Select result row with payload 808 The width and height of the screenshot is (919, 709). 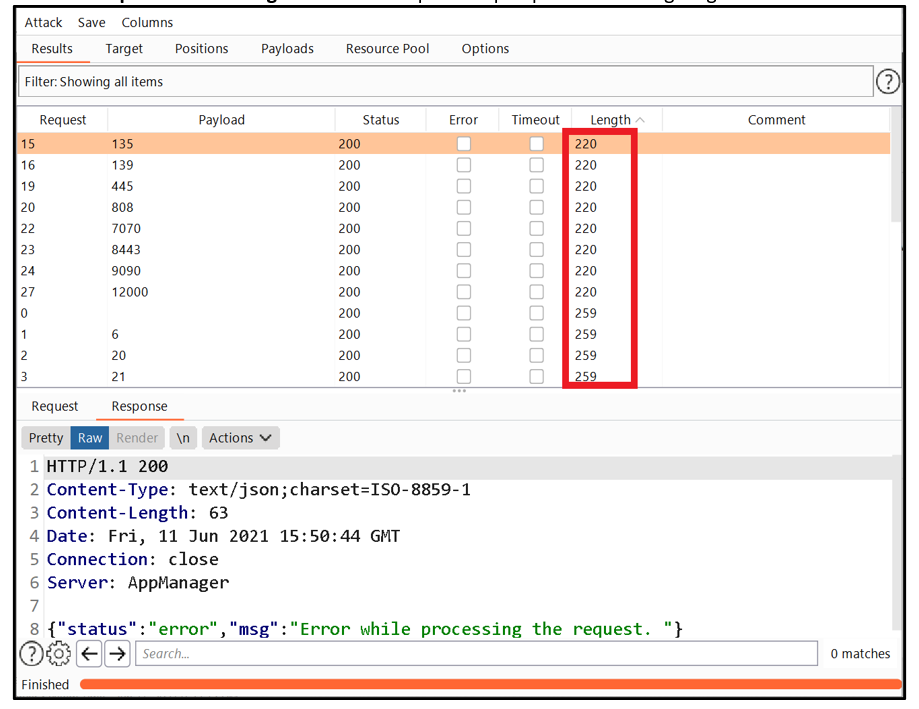[454, 207]
